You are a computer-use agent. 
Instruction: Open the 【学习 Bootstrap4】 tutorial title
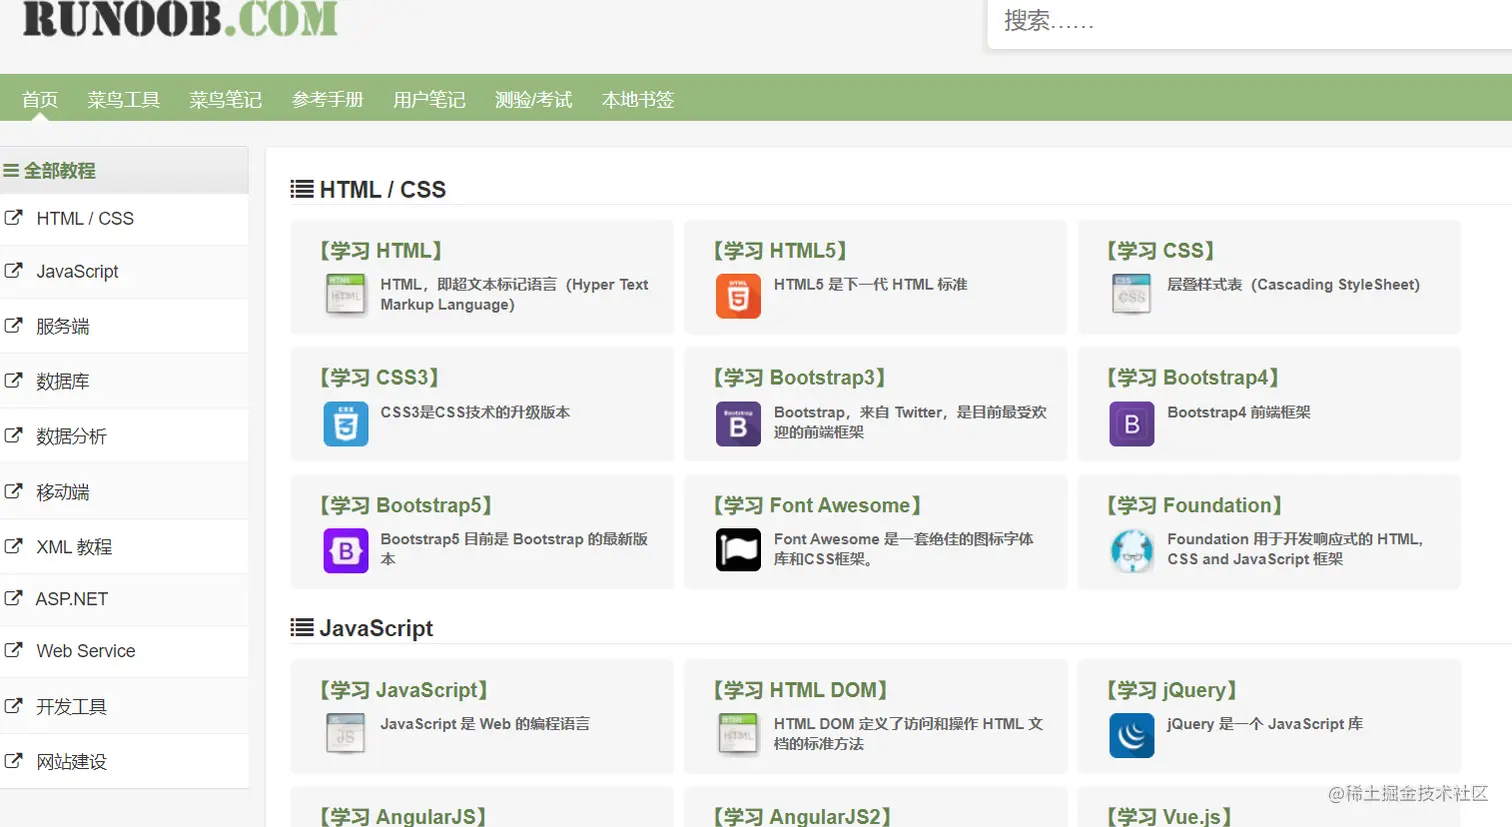tap(1193, 378)
